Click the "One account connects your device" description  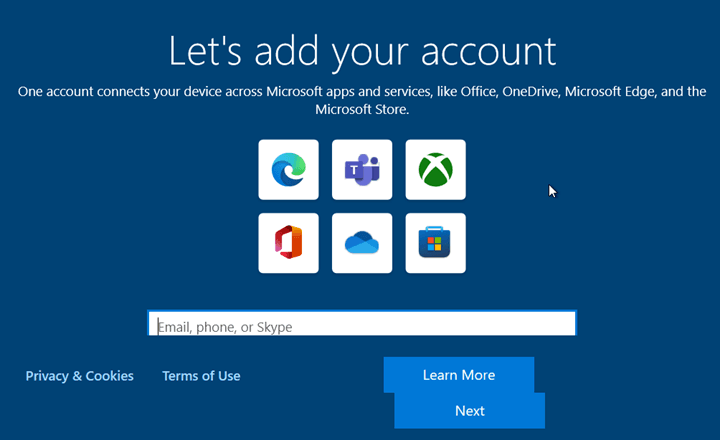362,100
